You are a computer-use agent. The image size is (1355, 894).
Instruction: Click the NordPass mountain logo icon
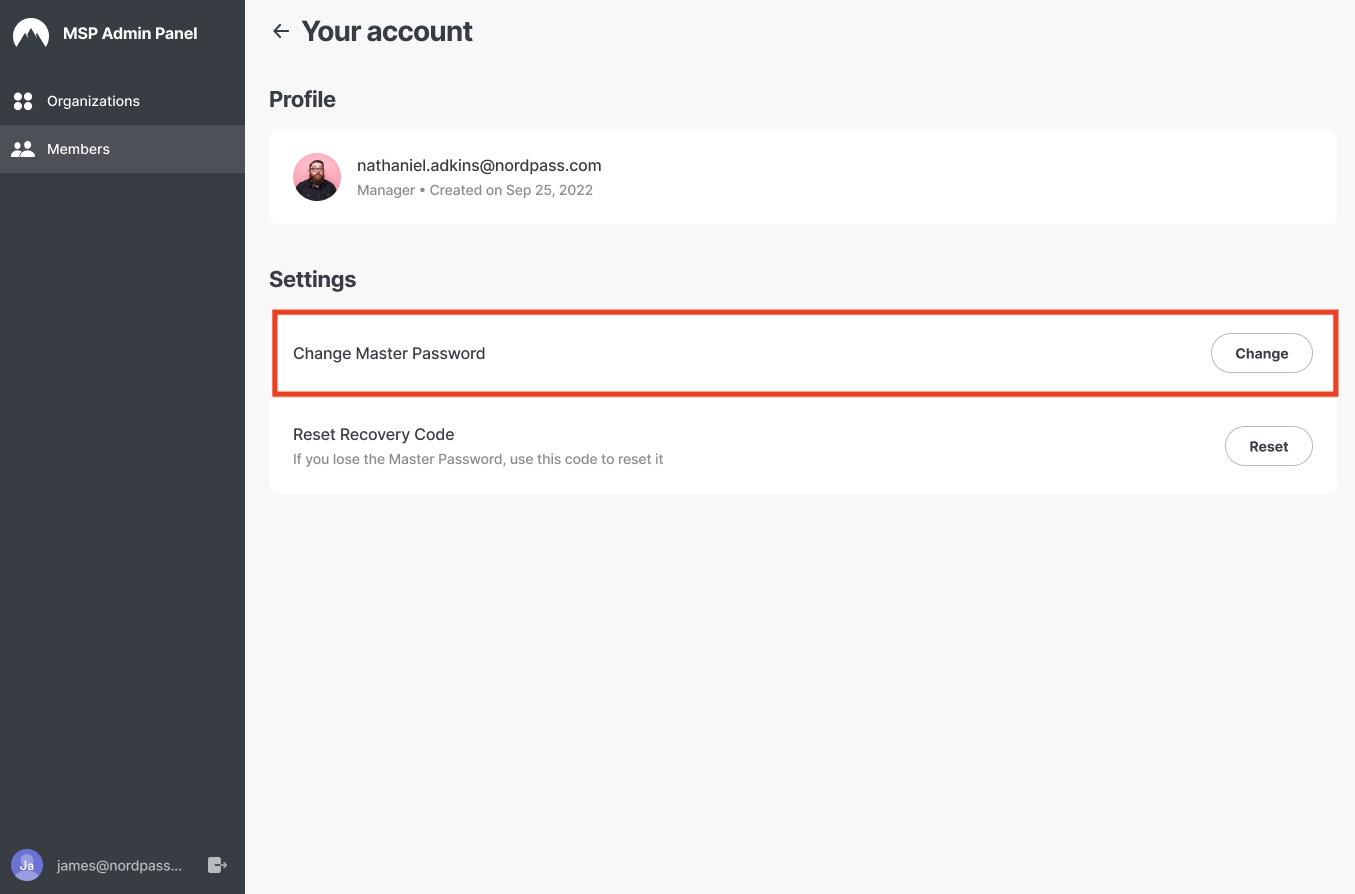pyautogui.click(x=31, y=33)
